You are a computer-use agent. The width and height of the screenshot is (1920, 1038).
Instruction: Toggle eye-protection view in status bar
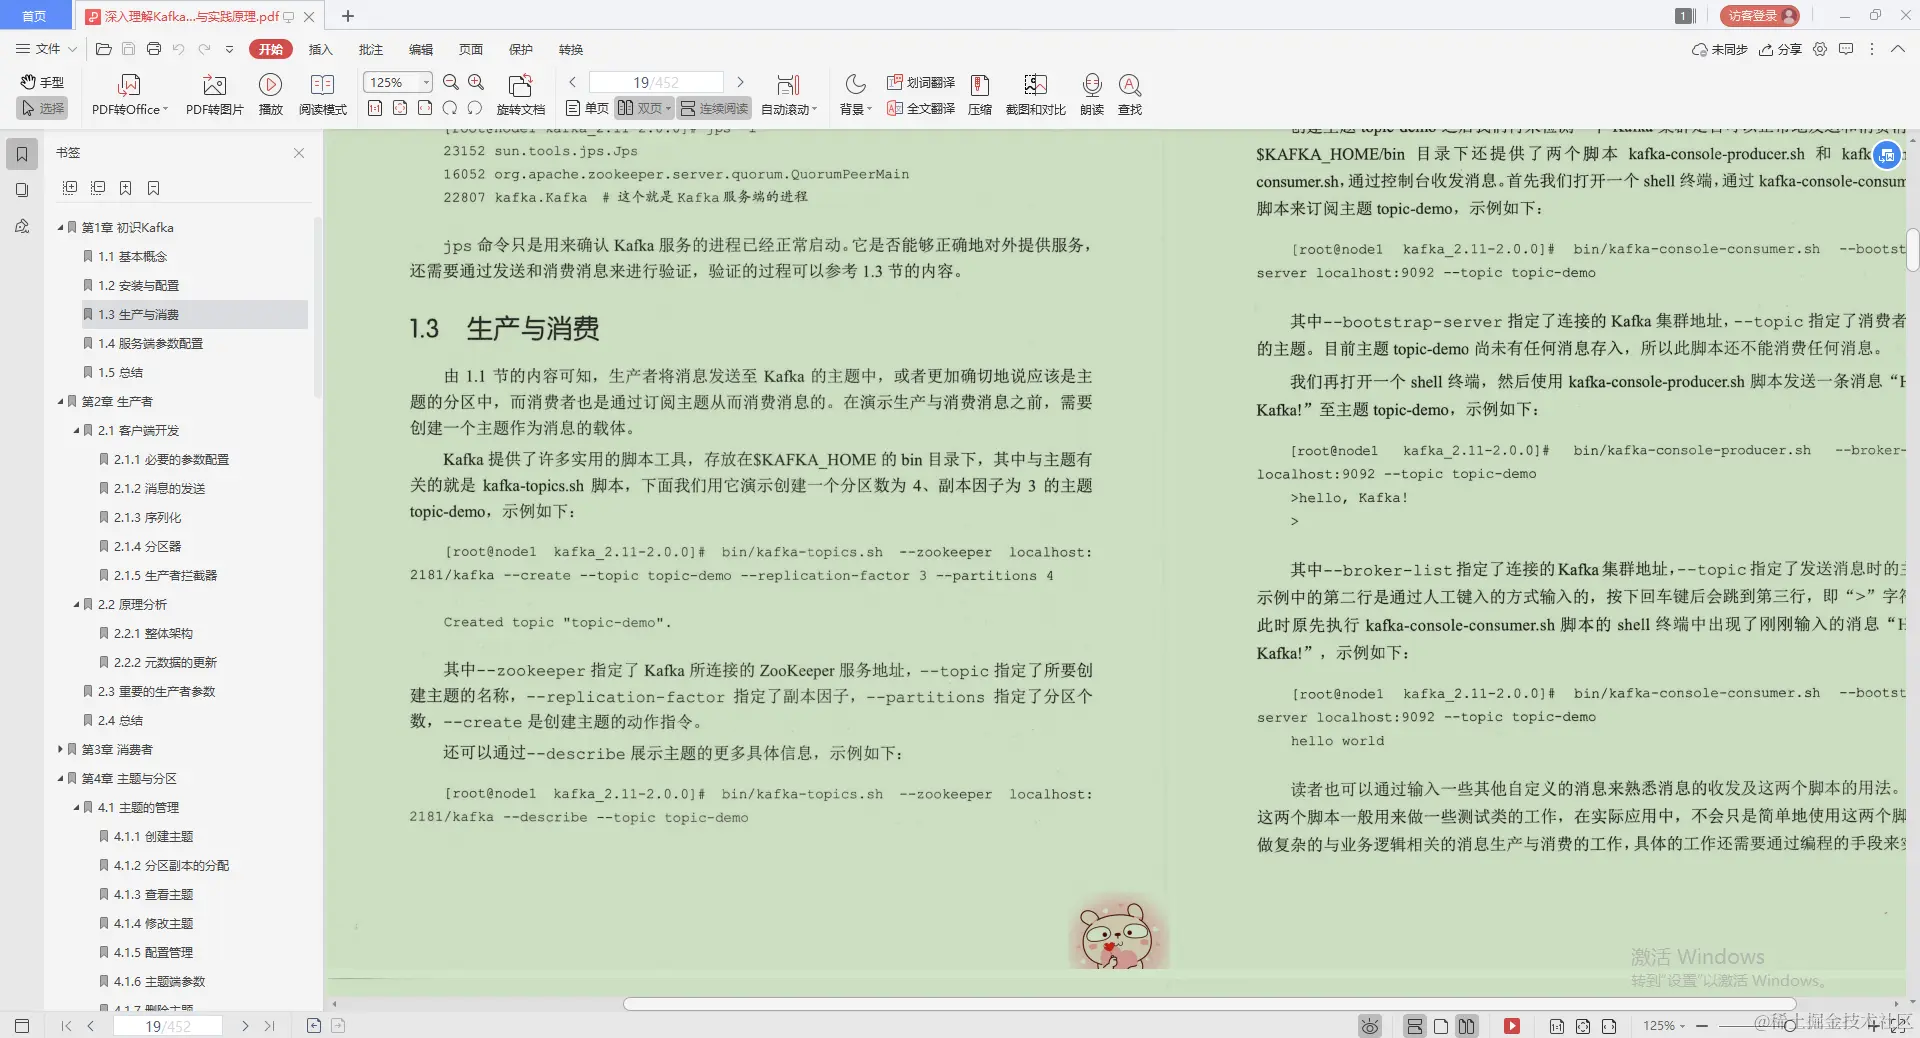1368,1026
